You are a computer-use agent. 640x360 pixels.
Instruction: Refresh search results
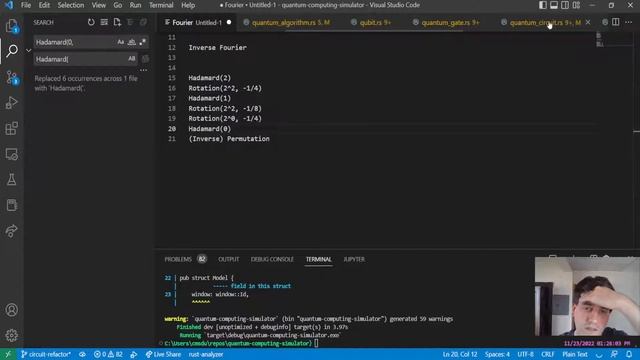point(91,22)
